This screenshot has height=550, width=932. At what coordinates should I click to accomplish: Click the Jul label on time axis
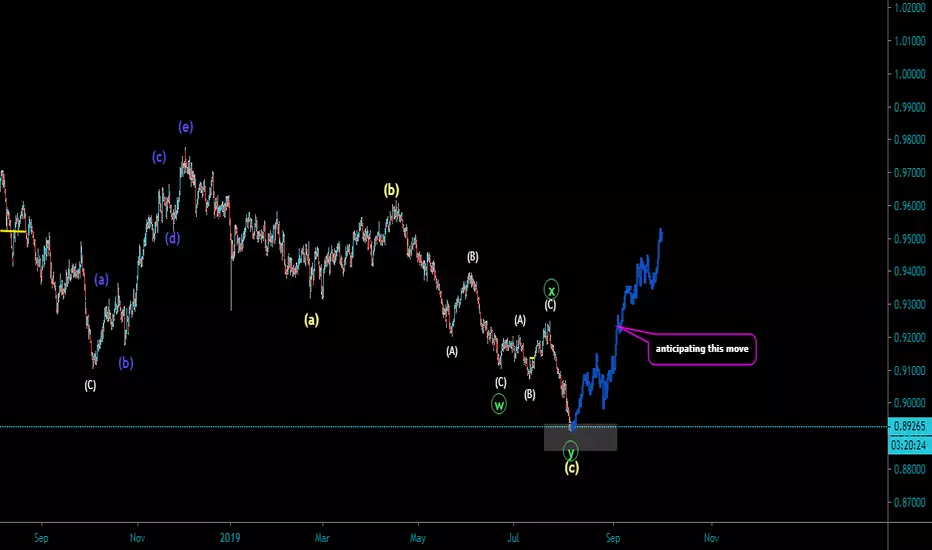tap(513, 538)
